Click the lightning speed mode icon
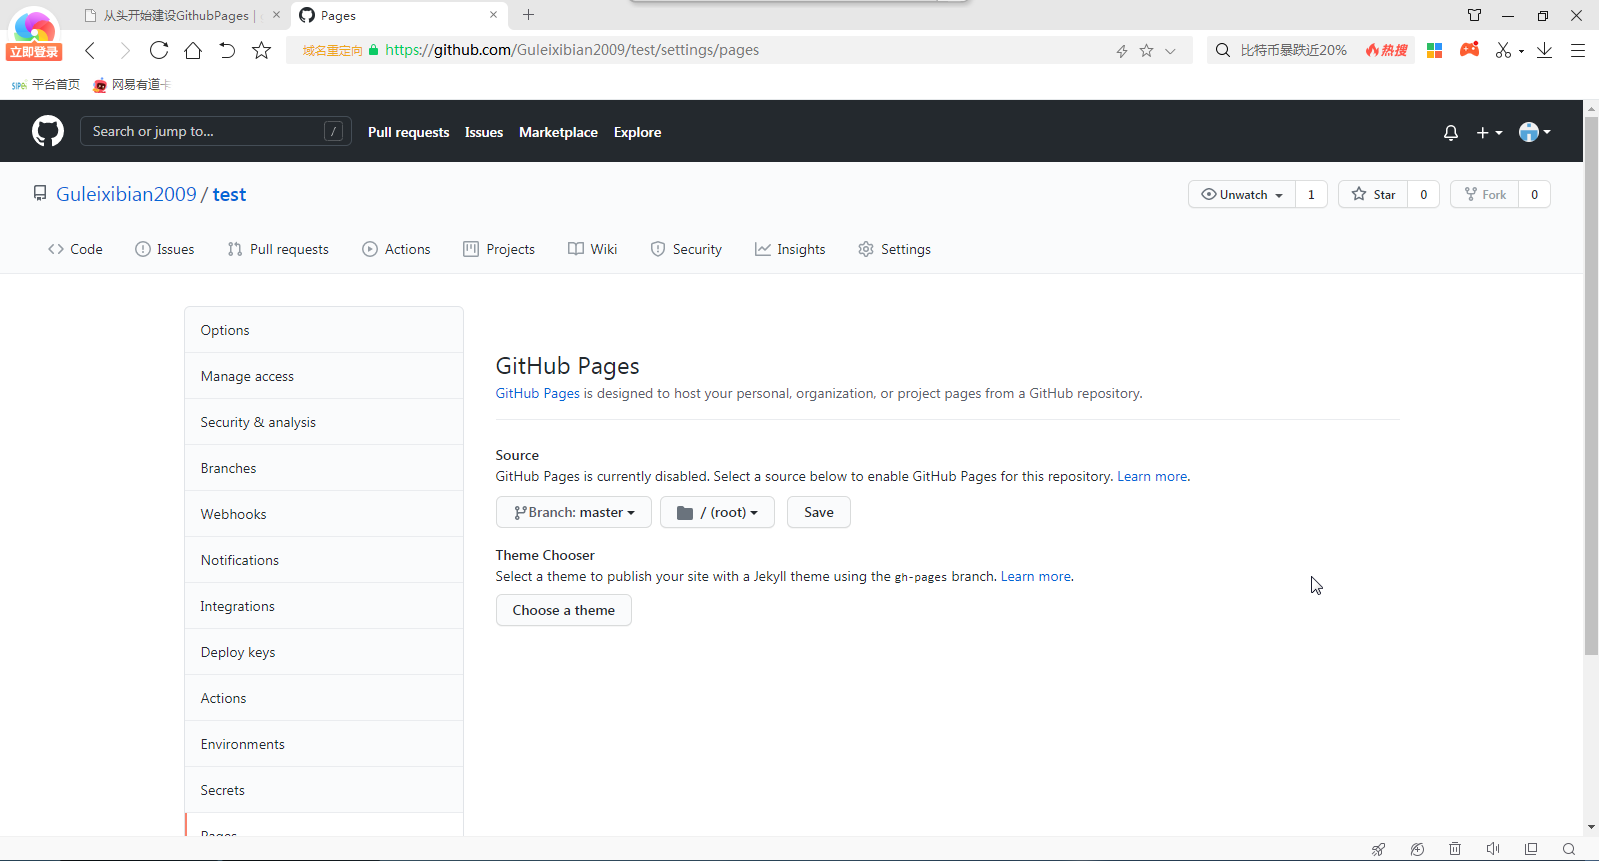This screenshot has height=861, width=1599. 1122,51
